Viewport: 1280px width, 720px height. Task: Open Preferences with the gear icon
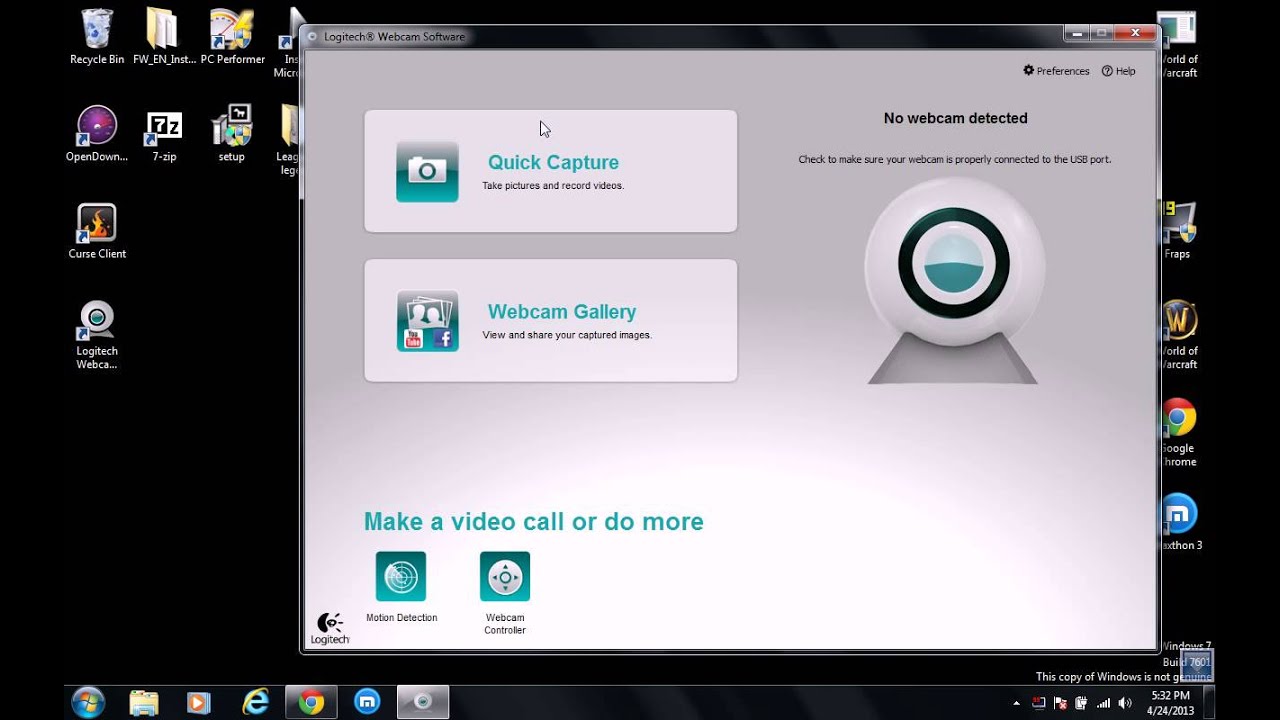(1028, 71)
